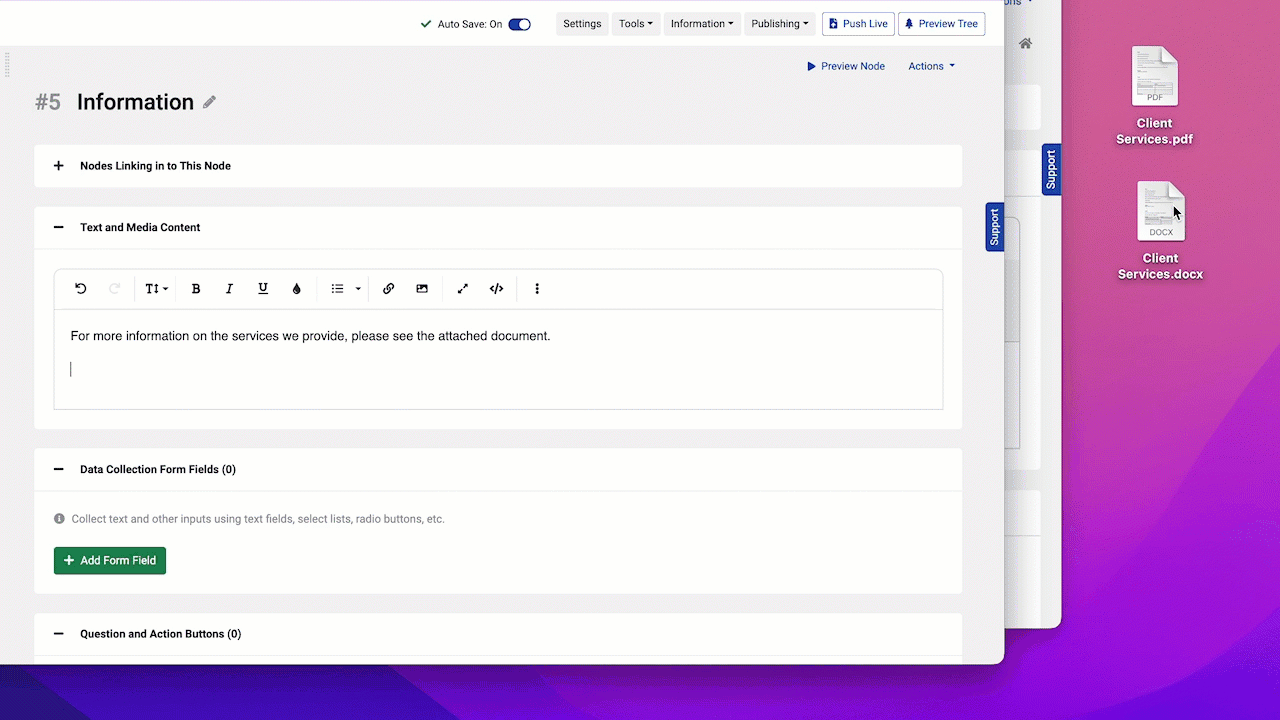Open the Publishing dropdown menu
Screen dimensions: 1280x720
click(779, 24)
